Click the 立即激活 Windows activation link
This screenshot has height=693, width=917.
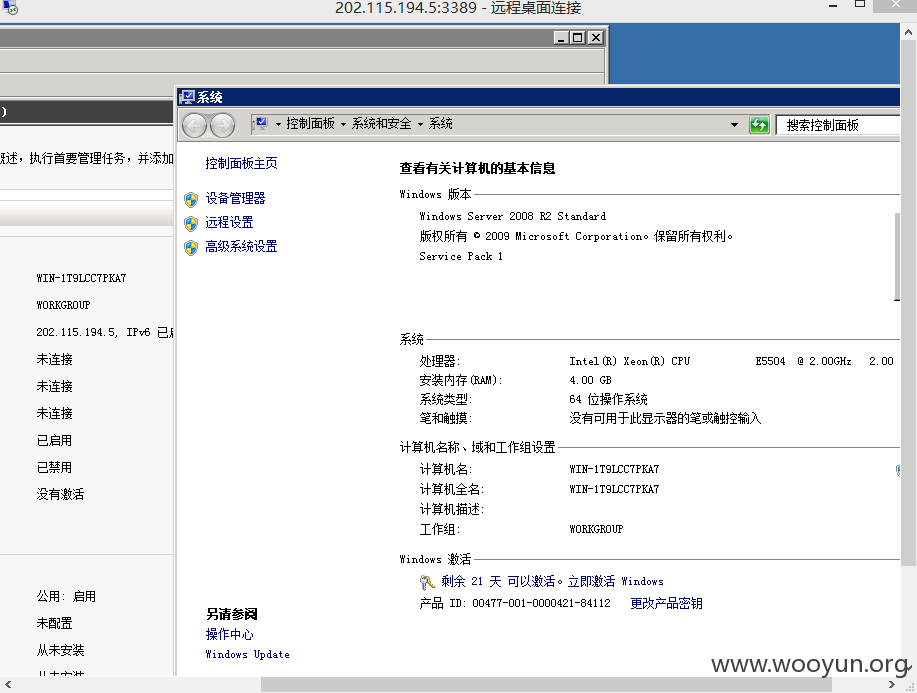point(615,581)
